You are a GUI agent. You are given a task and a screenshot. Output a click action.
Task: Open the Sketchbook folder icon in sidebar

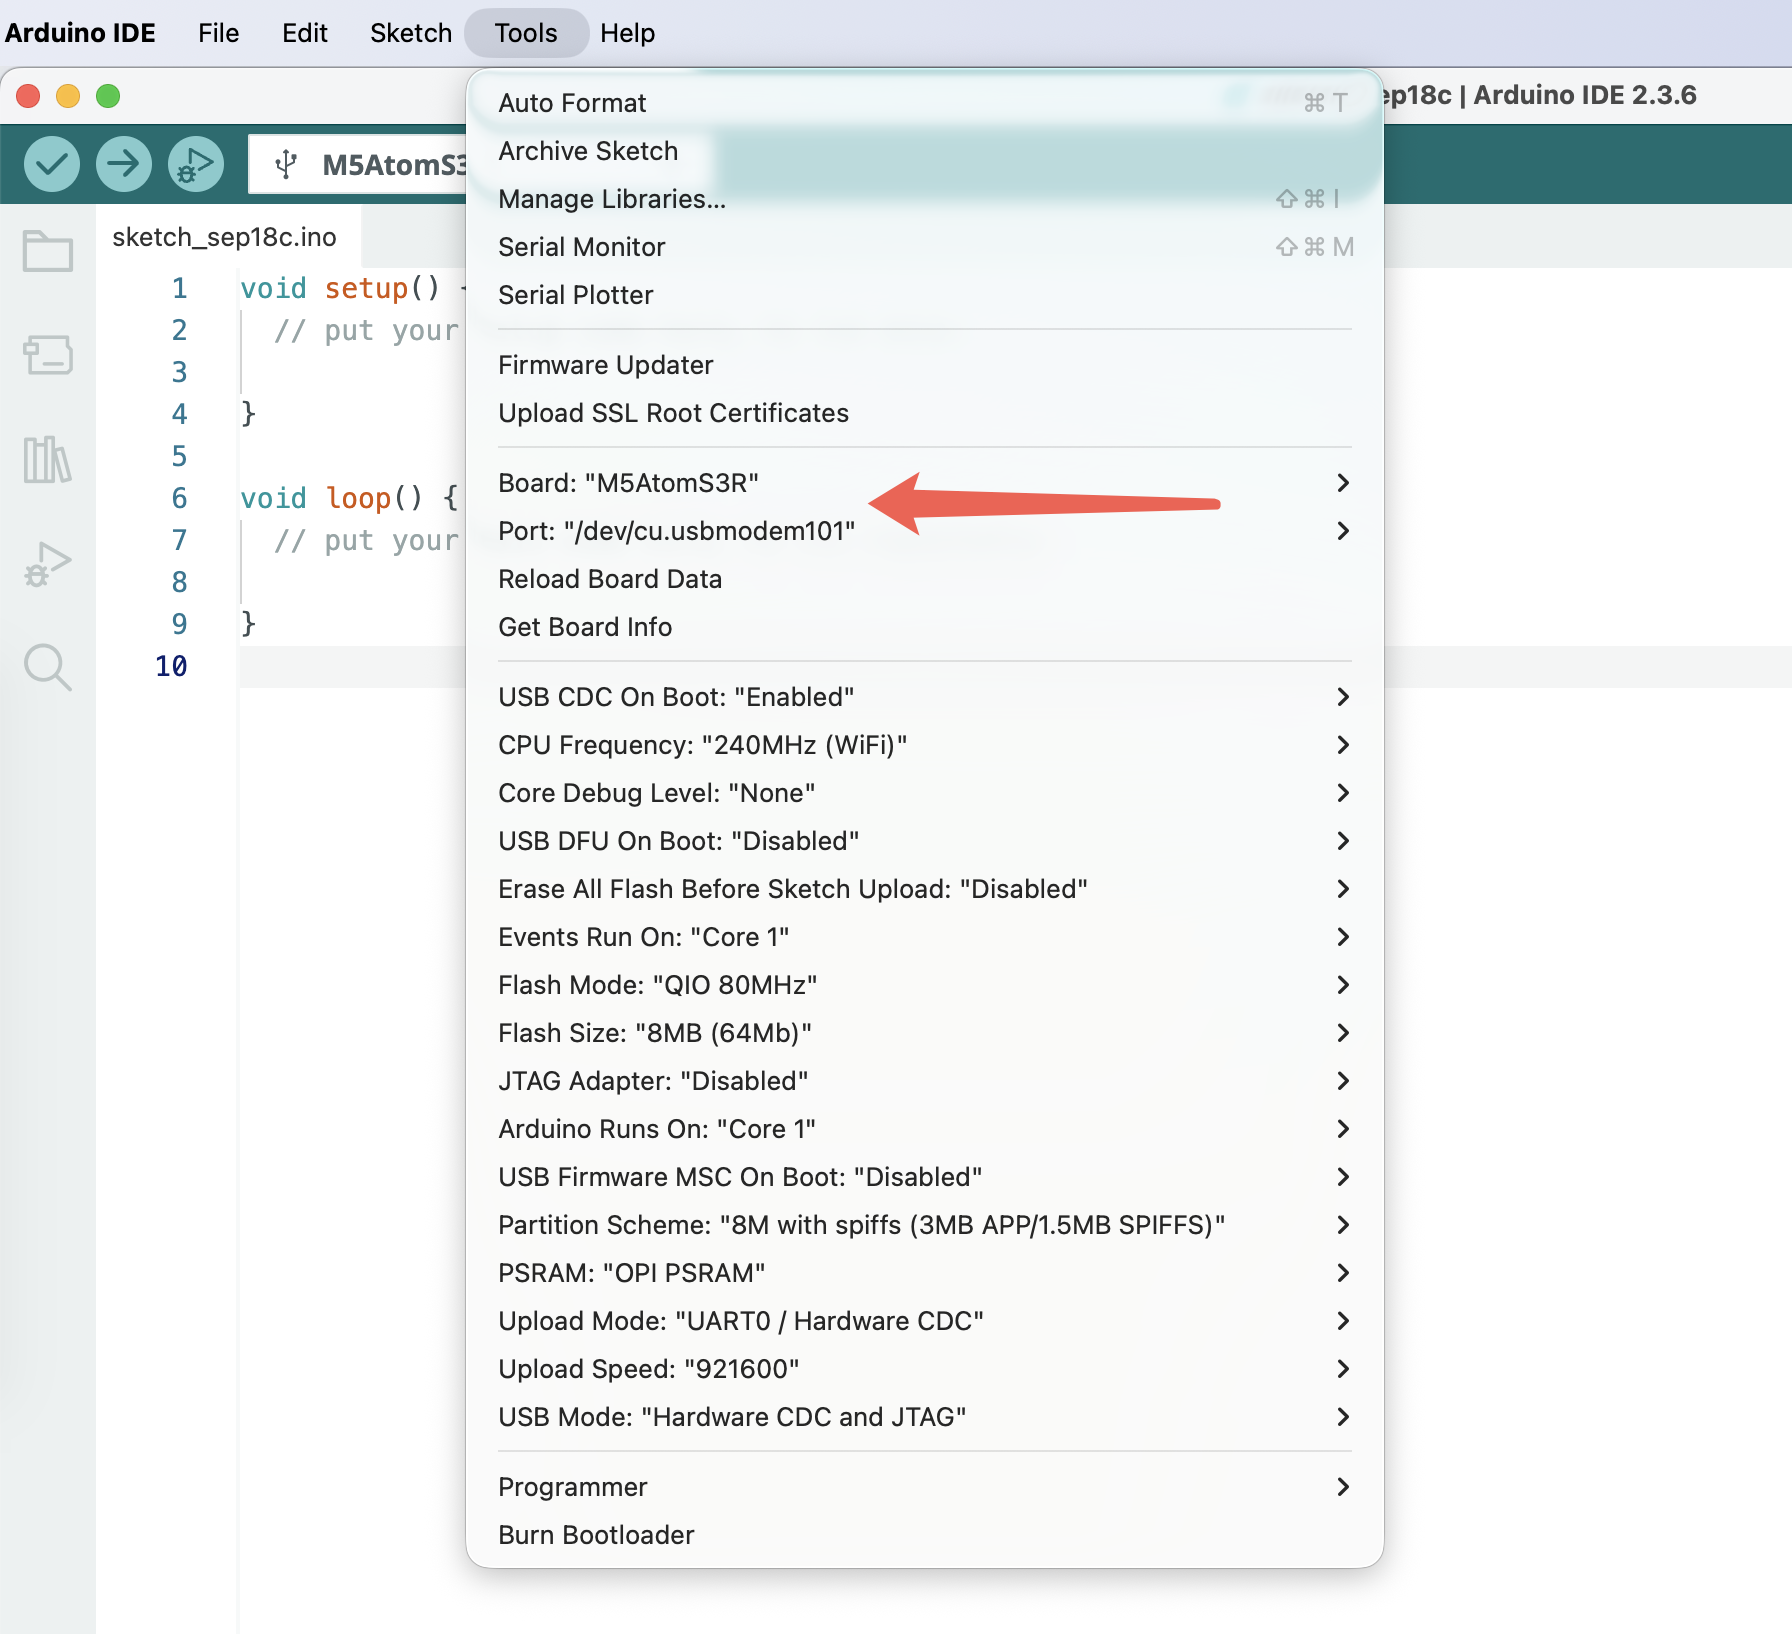click(x=47, y=251)
